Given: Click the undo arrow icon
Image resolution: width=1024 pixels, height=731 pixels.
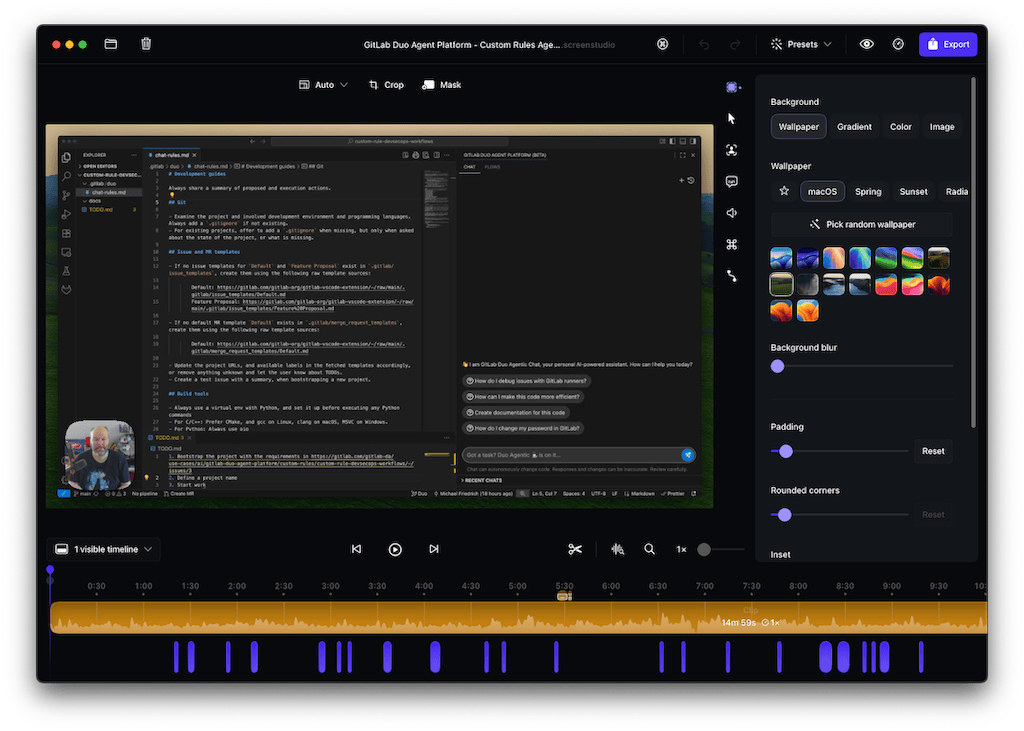Looking at the screenshot, I should (x=703, y=44).
